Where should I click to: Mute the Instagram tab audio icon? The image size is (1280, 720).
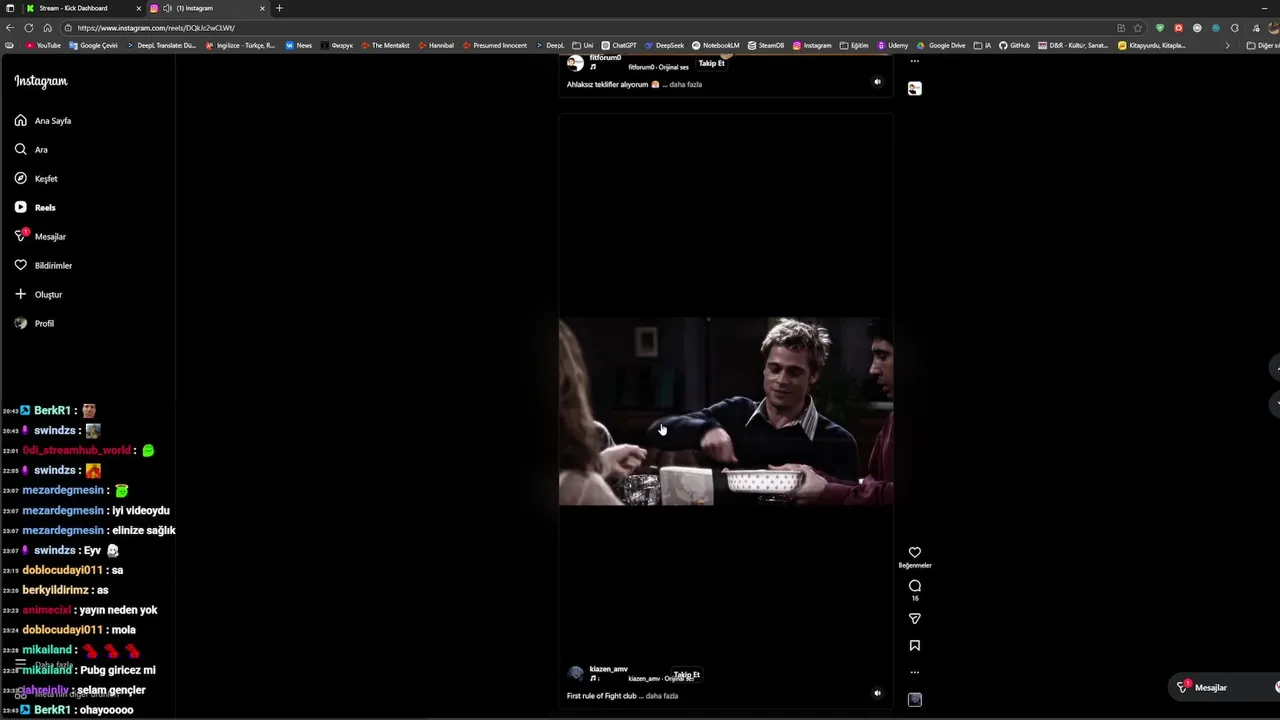[x=167, y=8]
